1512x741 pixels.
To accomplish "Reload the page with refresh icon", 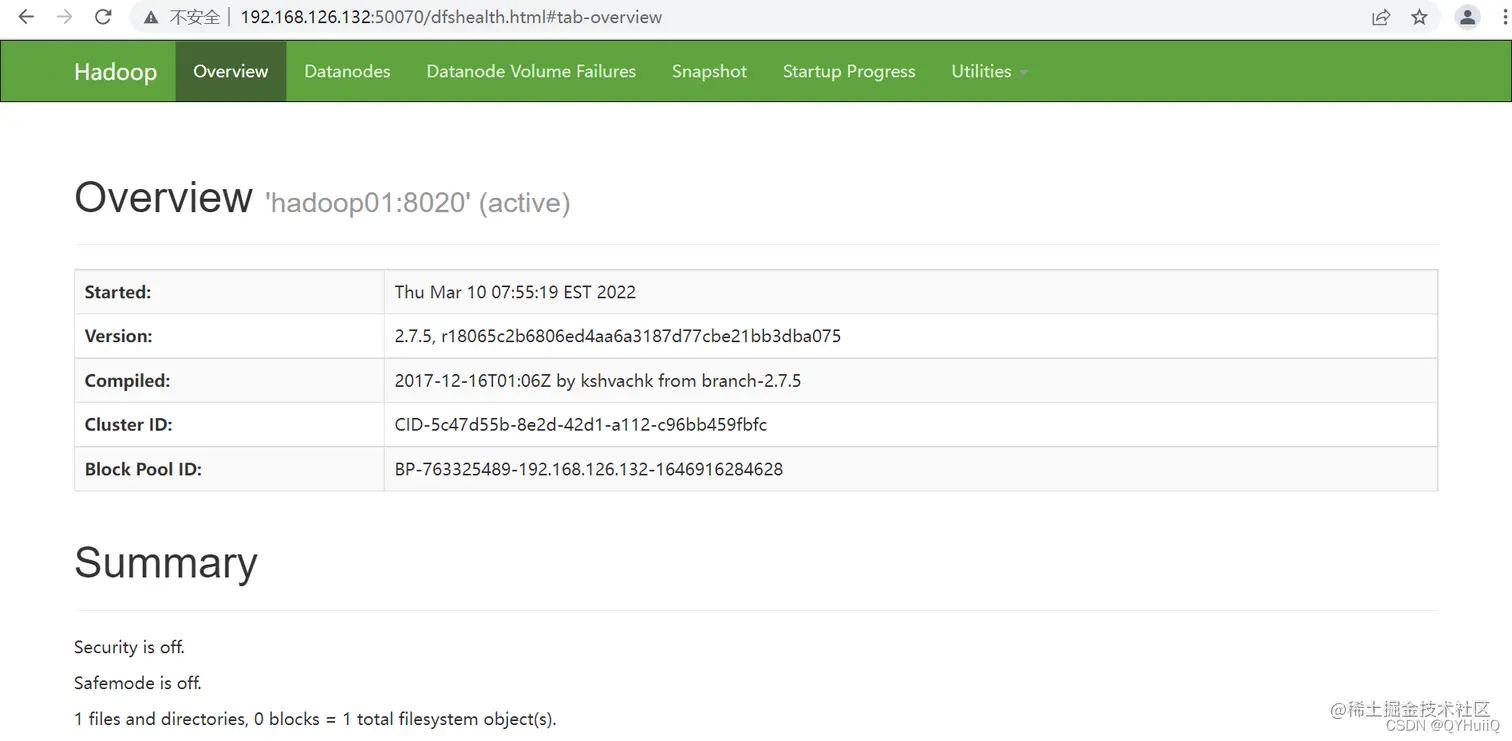I will [103, 17].
